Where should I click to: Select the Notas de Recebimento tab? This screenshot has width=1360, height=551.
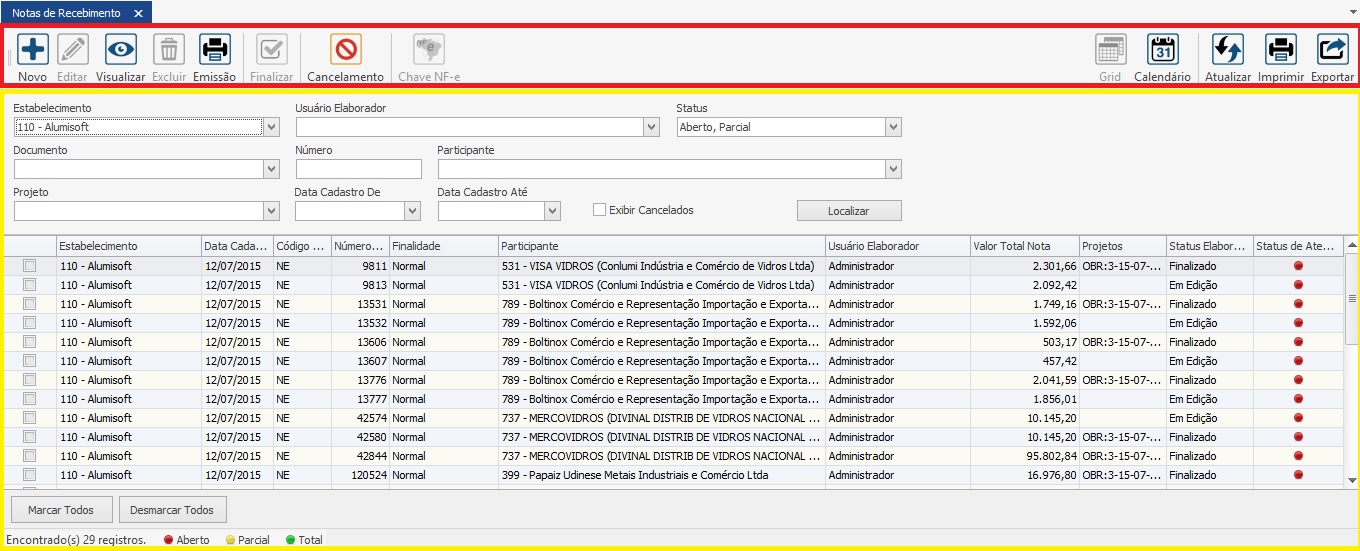point(66,13)
